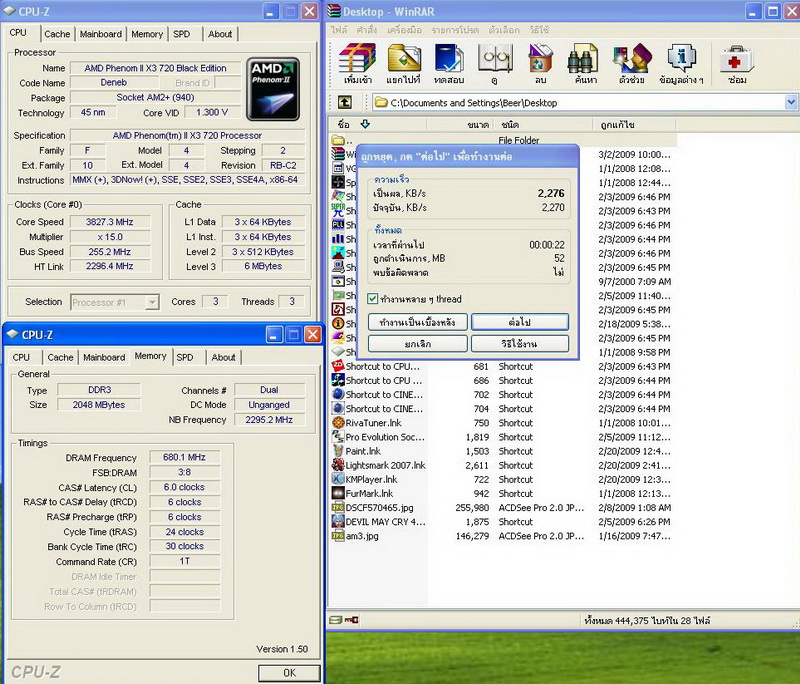Click the Bus Speed value 255.2 MHz

coord(110,251)
